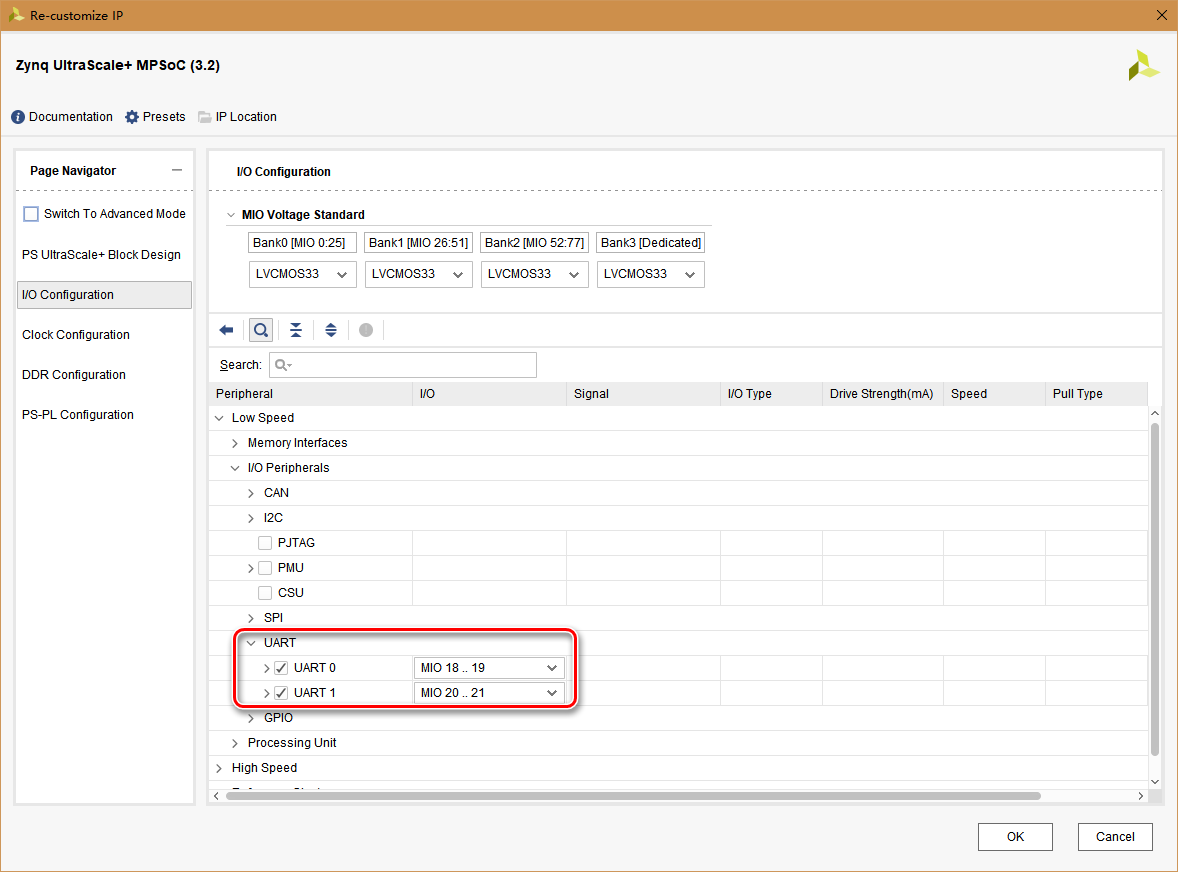Collapse the I/O Peripherals node
This screenshot has height=872, width=1178.
pyautogui.click(x=235, y=468)
